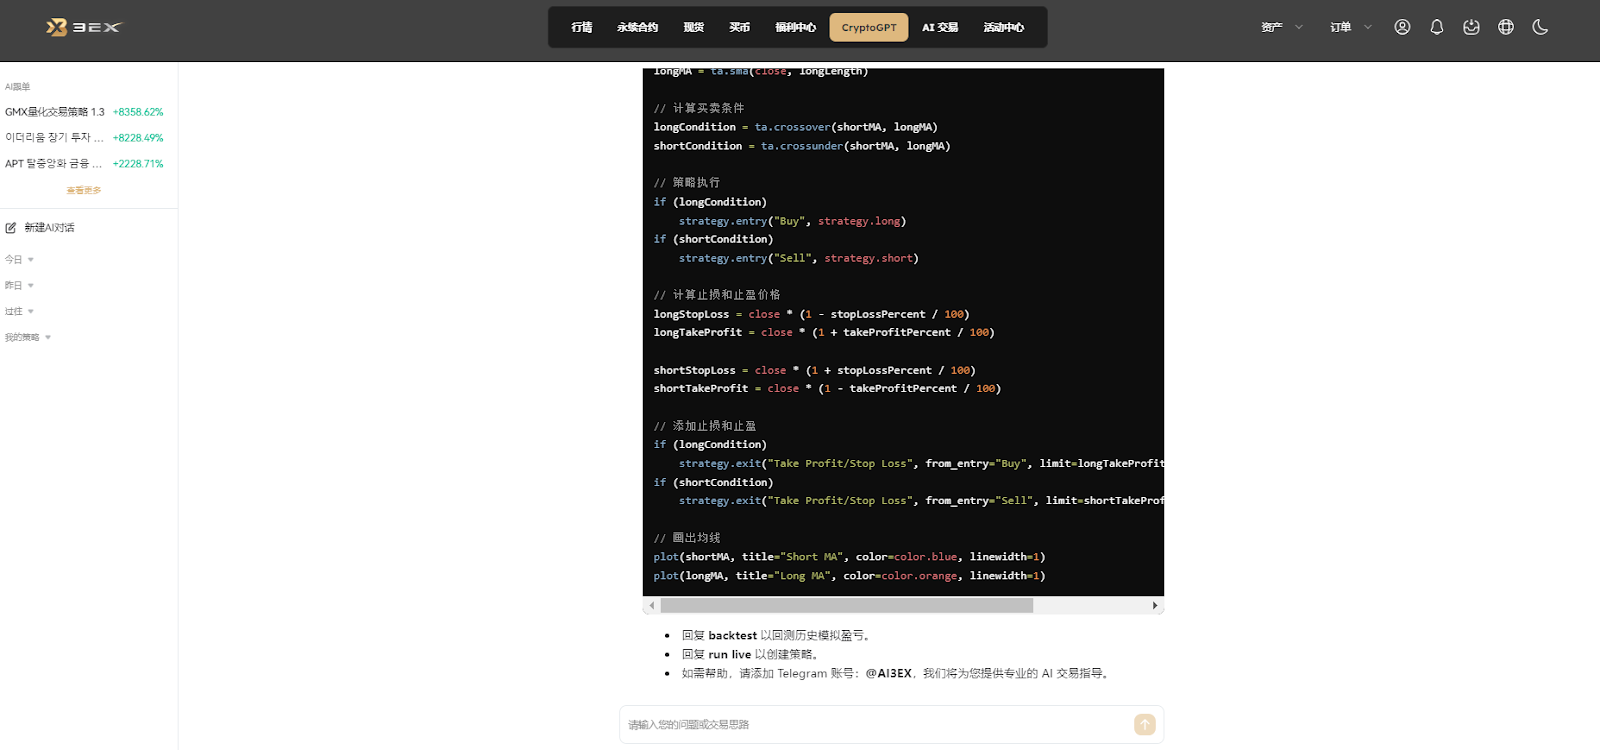Click 查看更多 view more link
The image size is (1600, 750).
click(84, 190)
